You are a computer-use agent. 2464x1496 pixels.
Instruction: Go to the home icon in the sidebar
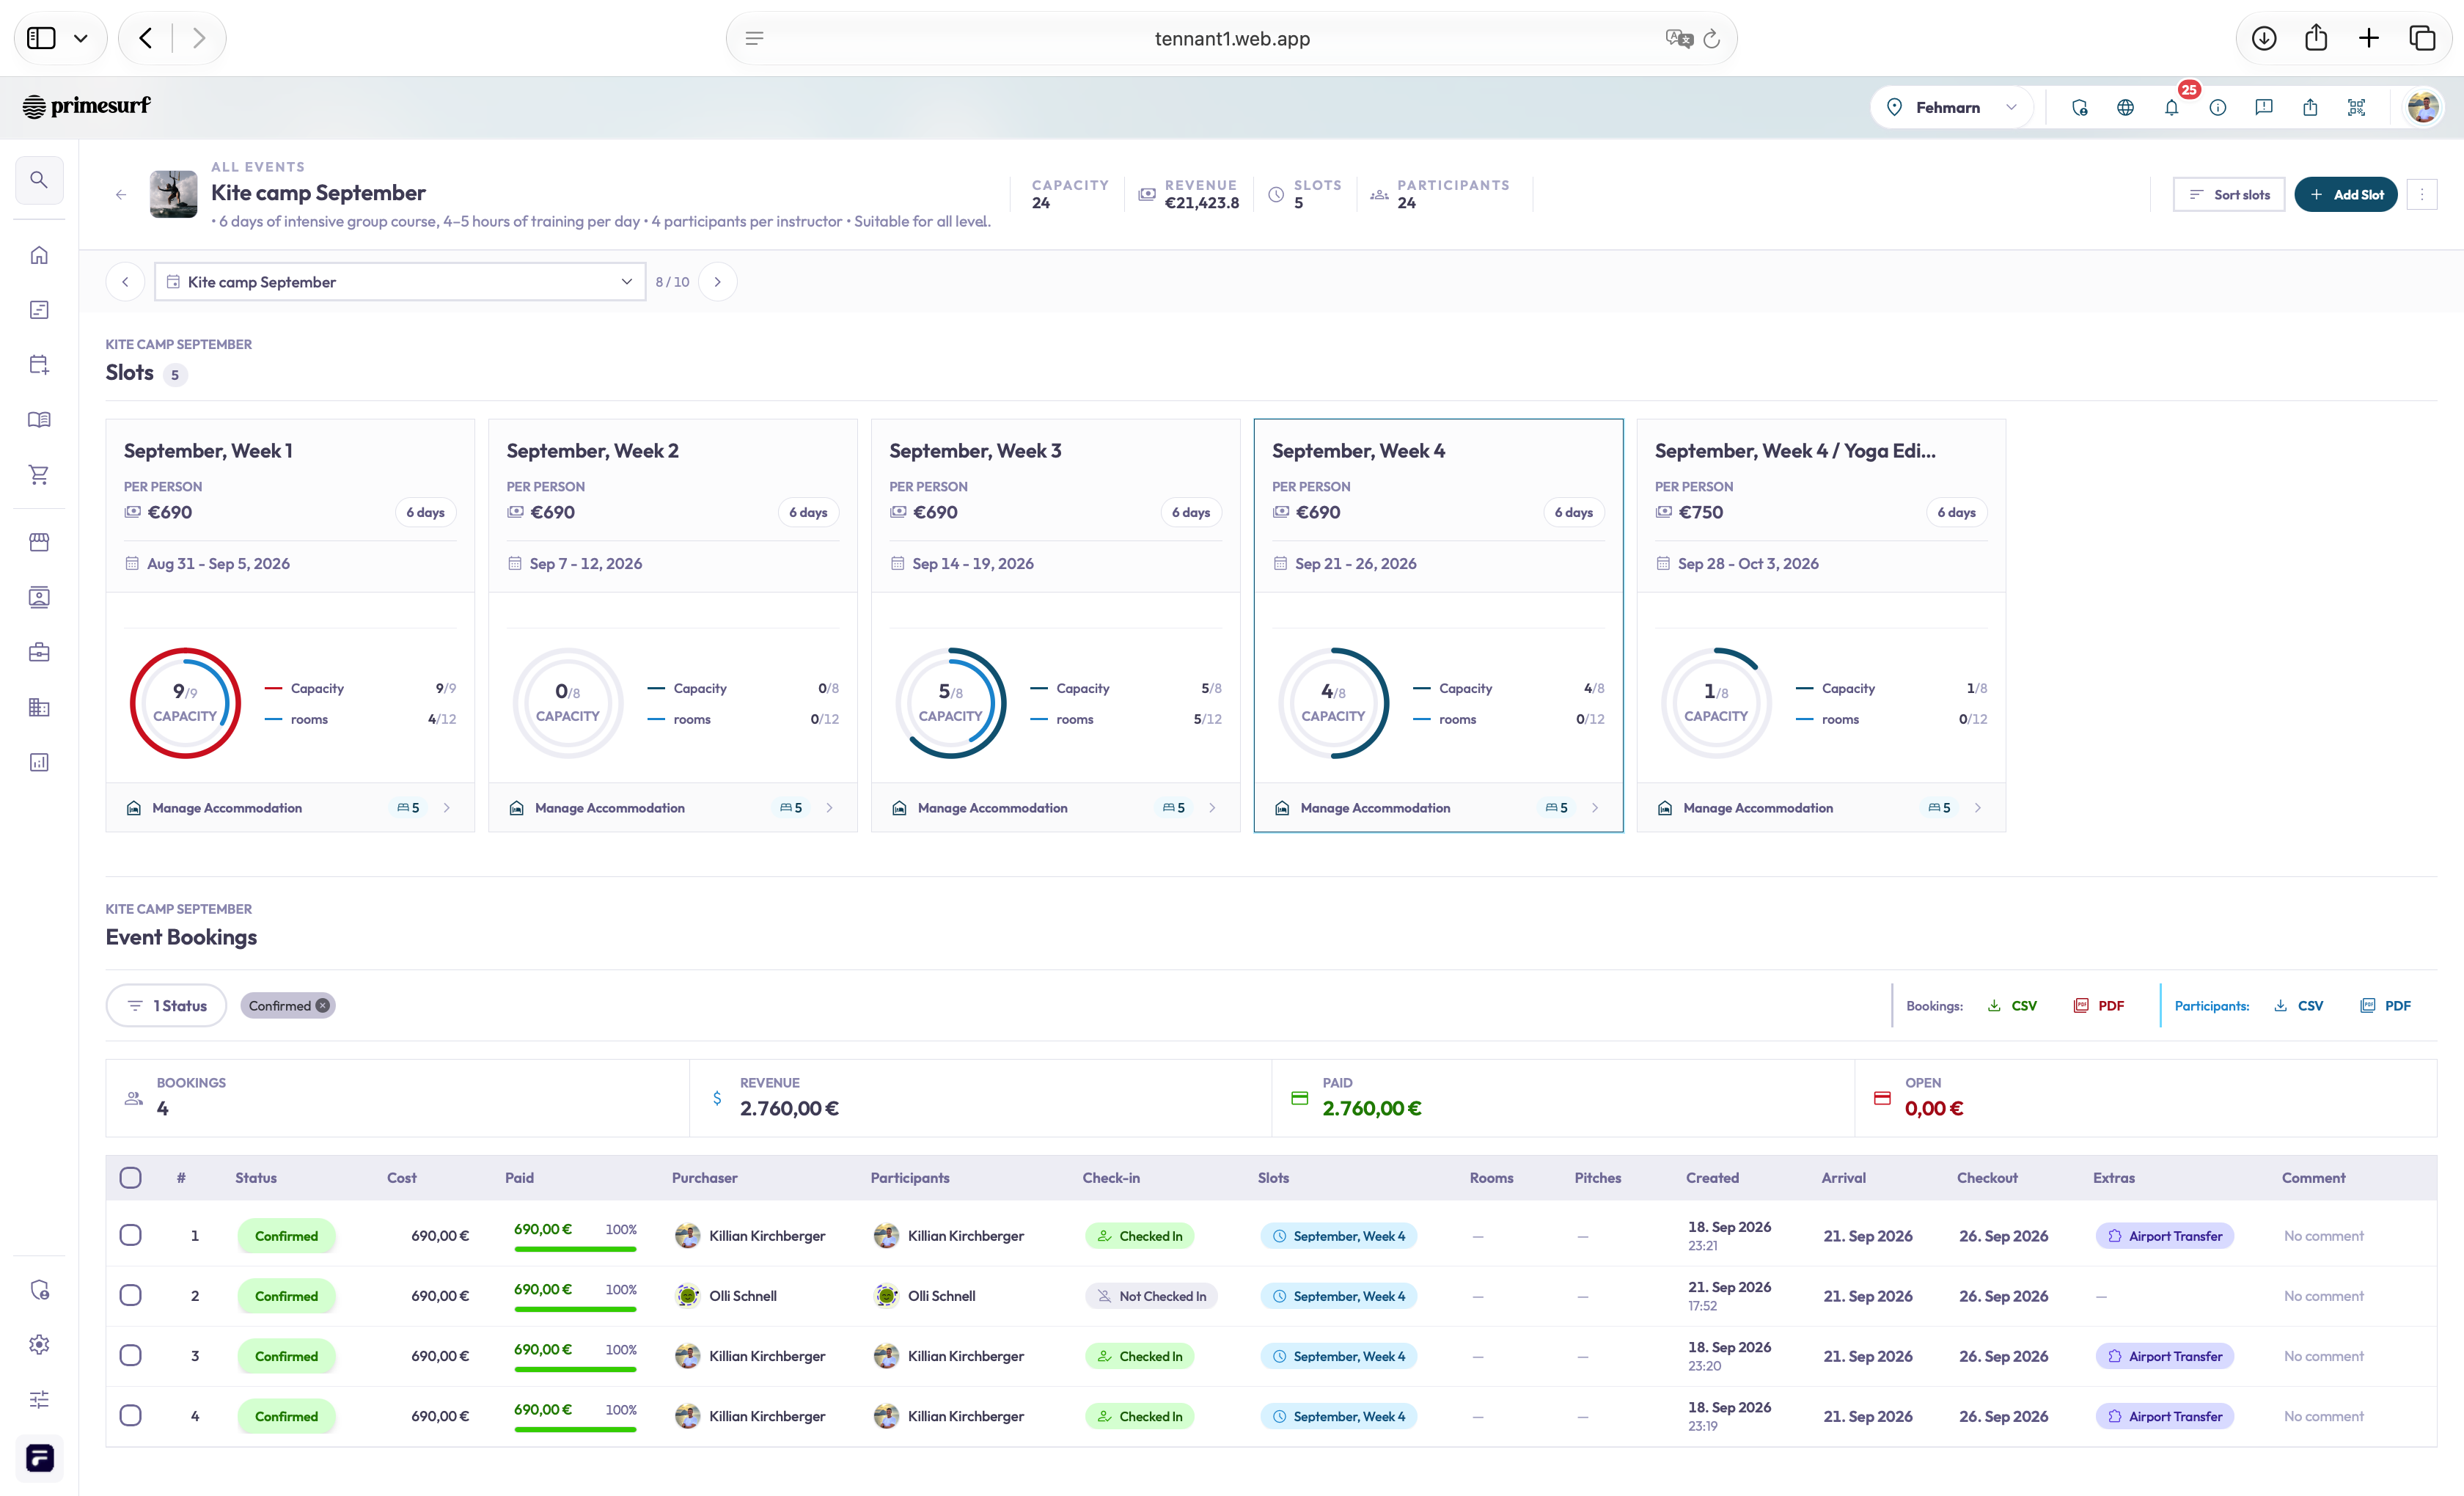pyautogui.click(x=39, y=255)
